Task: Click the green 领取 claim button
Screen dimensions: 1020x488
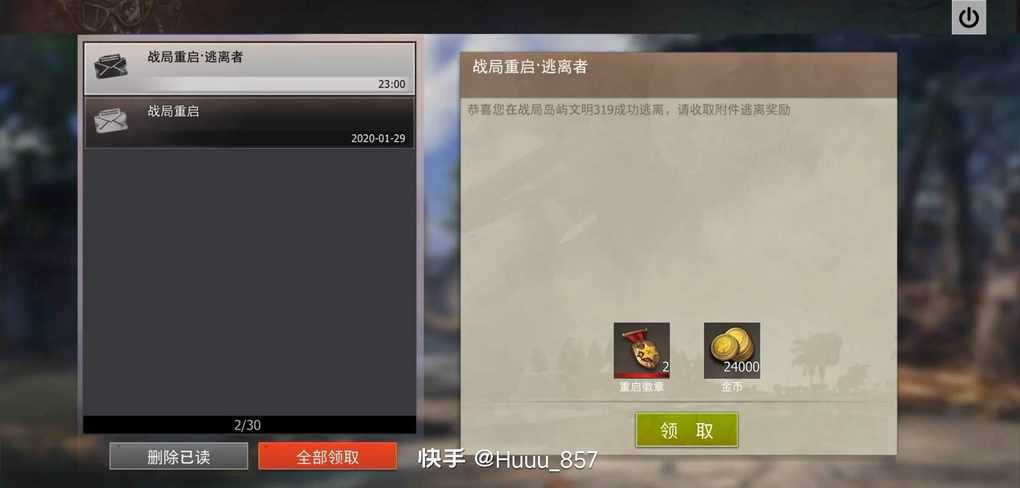Action: point(686,430)
